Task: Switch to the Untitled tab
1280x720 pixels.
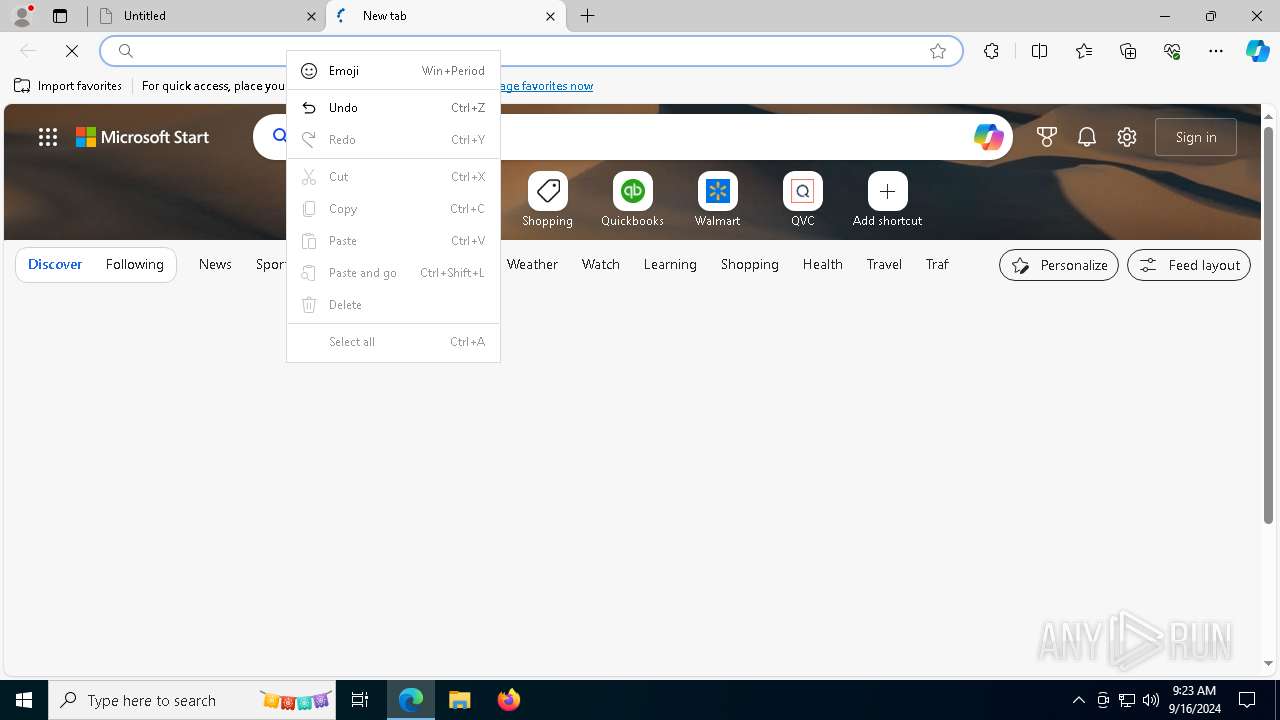Action: point(207,16)
